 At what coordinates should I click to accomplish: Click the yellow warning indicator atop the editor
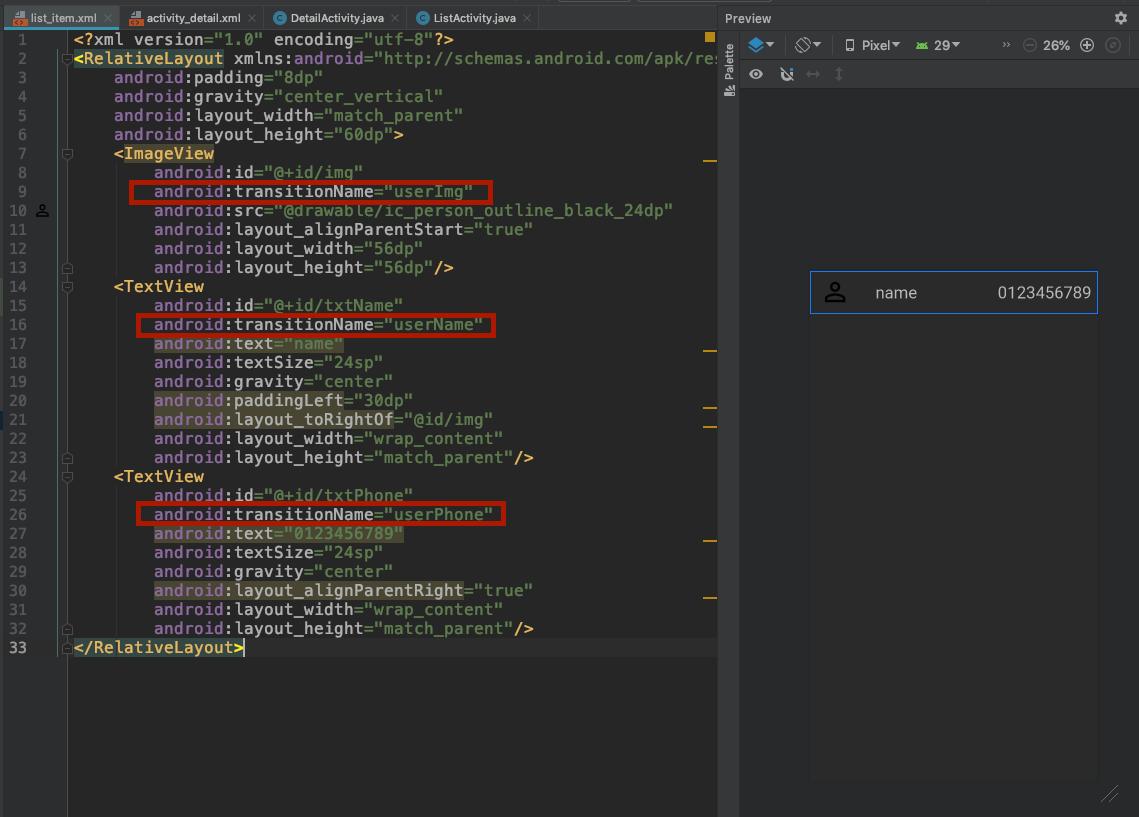click(710, 37)
